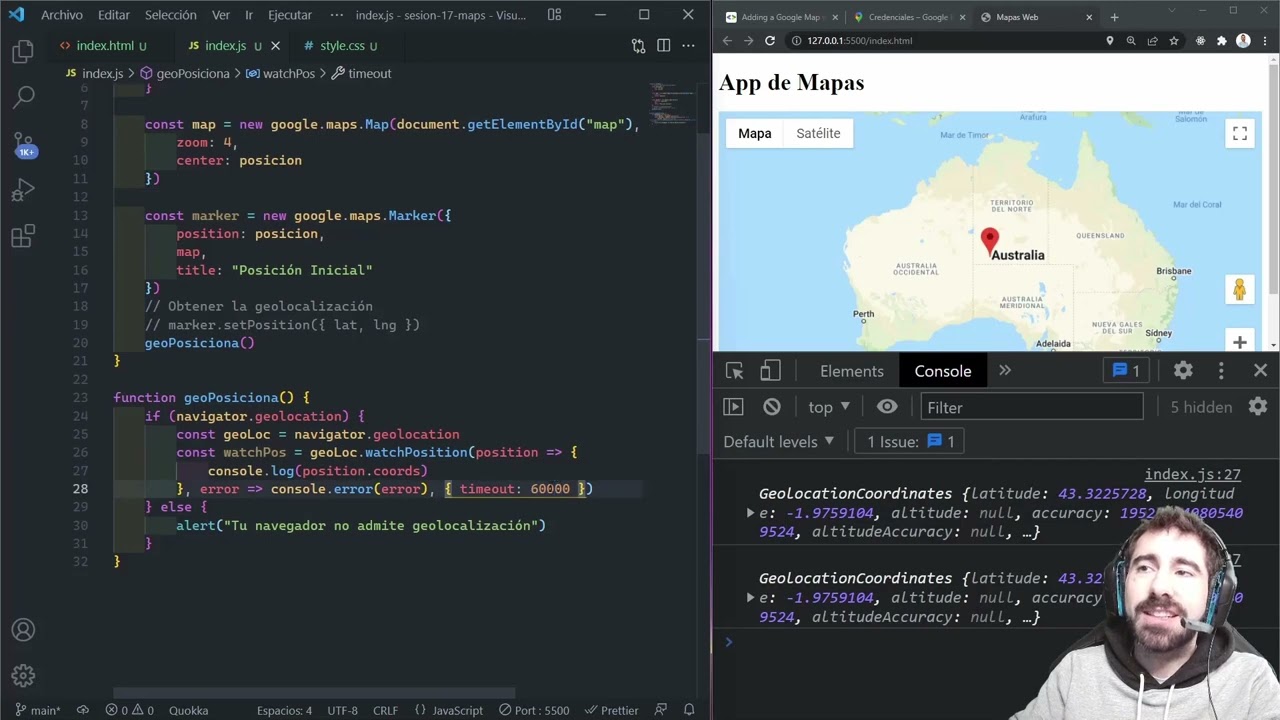Change encoding via UTF-8
The image size is (1280, 720).
click(x=342, y=710)
